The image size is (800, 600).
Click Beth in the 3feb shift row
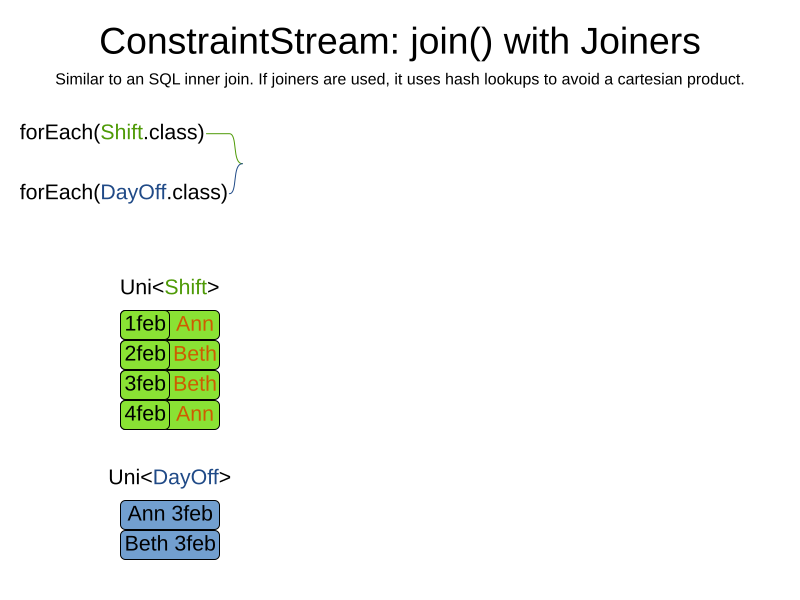(x=195, y=384)
